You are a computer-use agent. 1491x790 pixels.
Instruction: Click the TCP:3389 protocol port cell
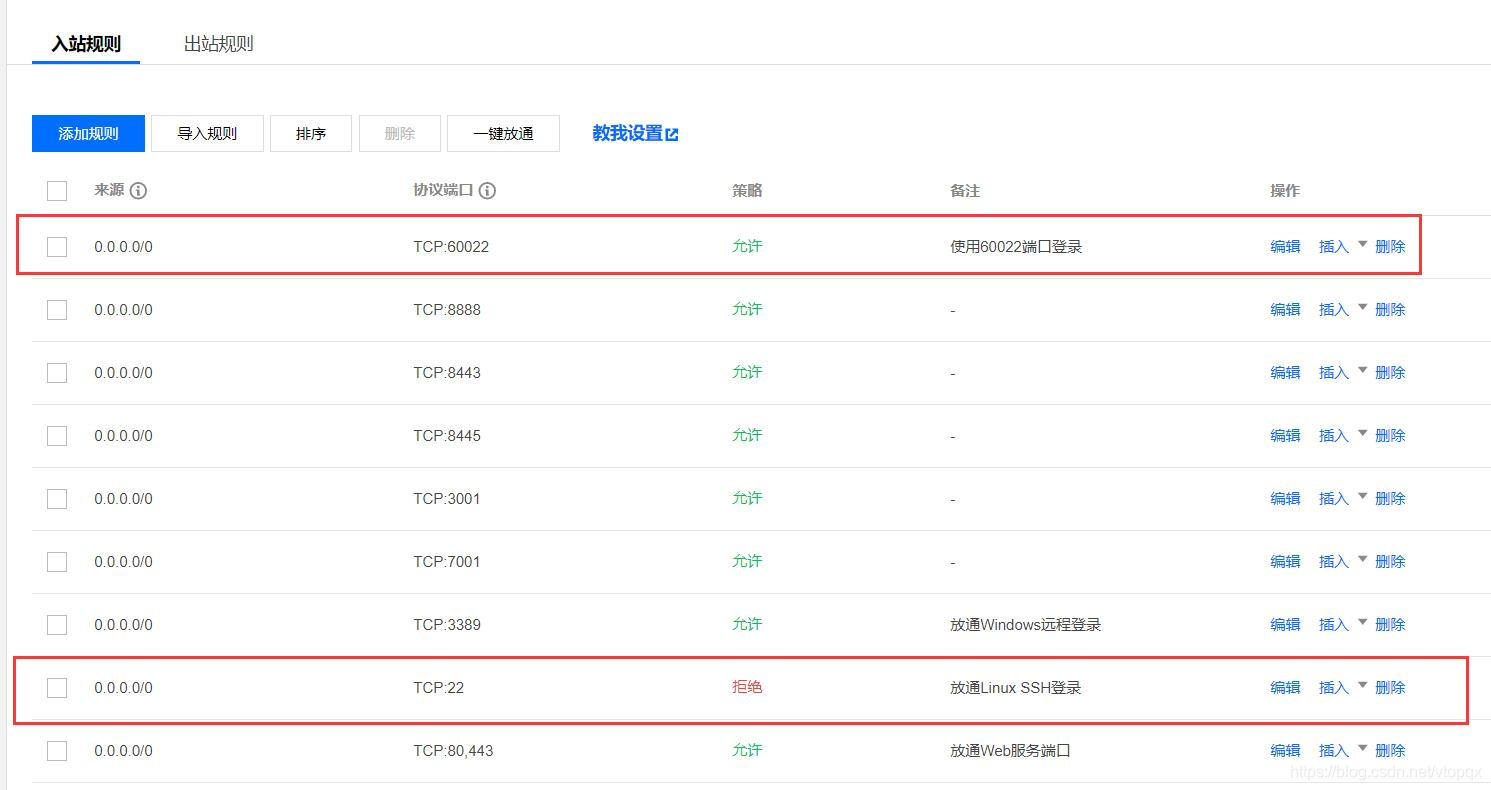click(x=447, y=625)
